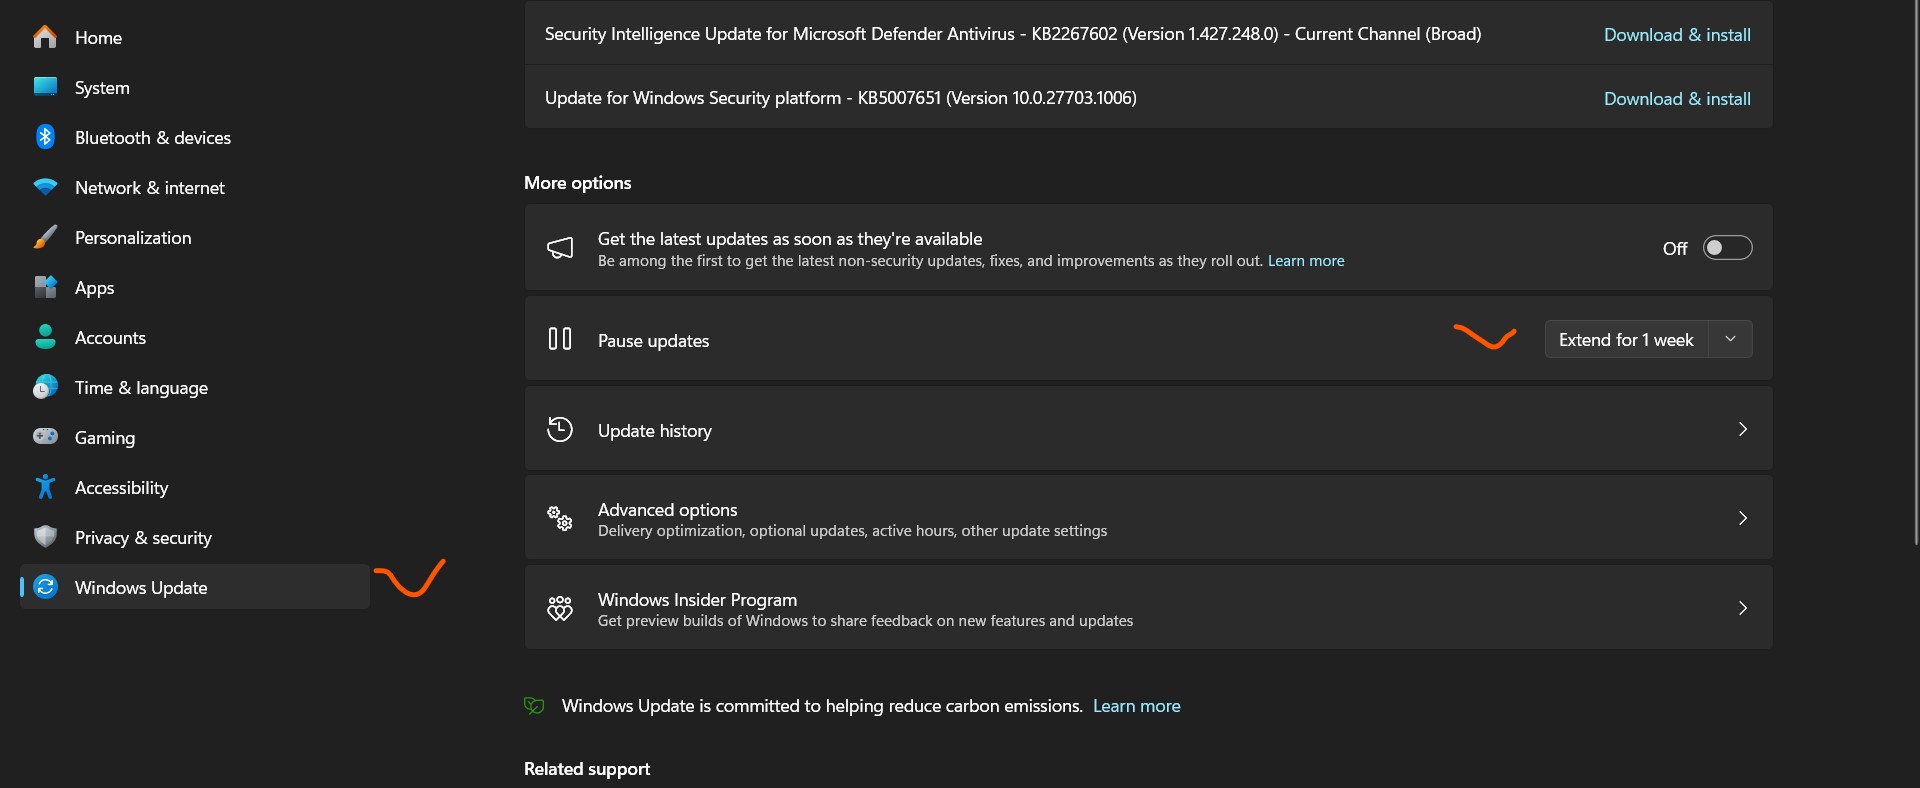Select Privacy & security category
This screenshot has width=1920, height=788.
[195, 537]
